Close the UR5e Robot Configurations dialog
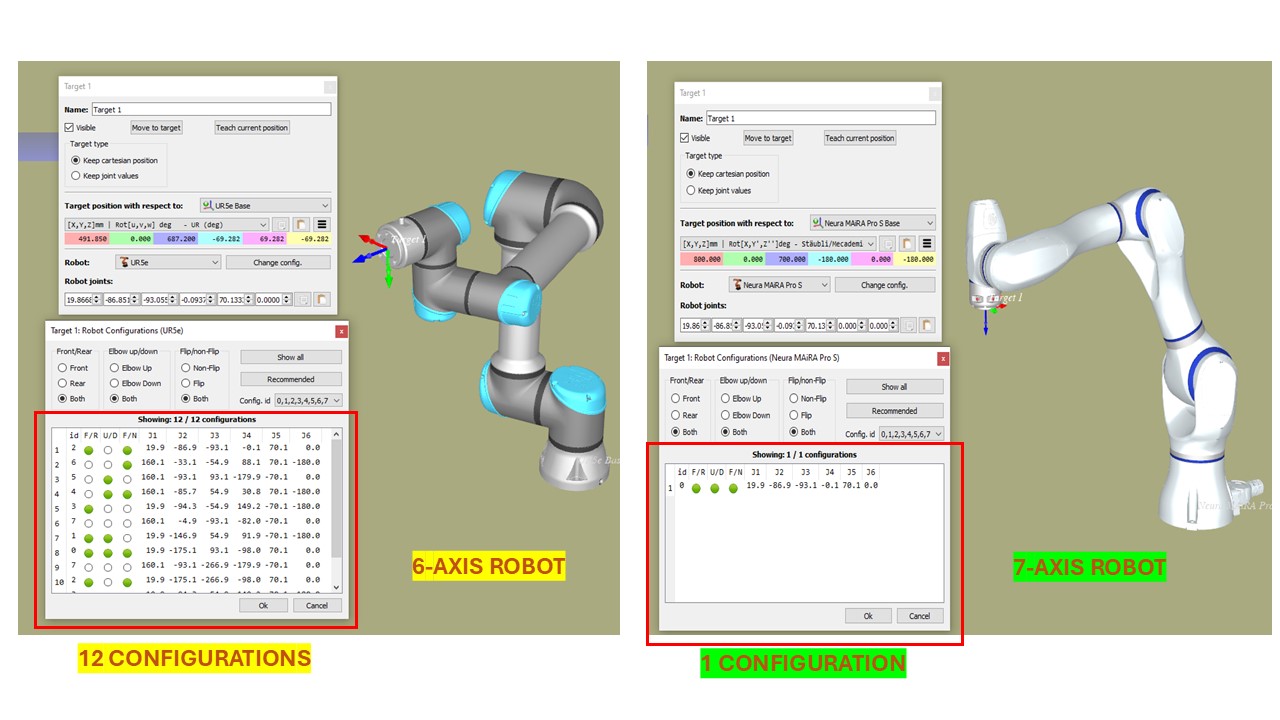 [341, 331]
